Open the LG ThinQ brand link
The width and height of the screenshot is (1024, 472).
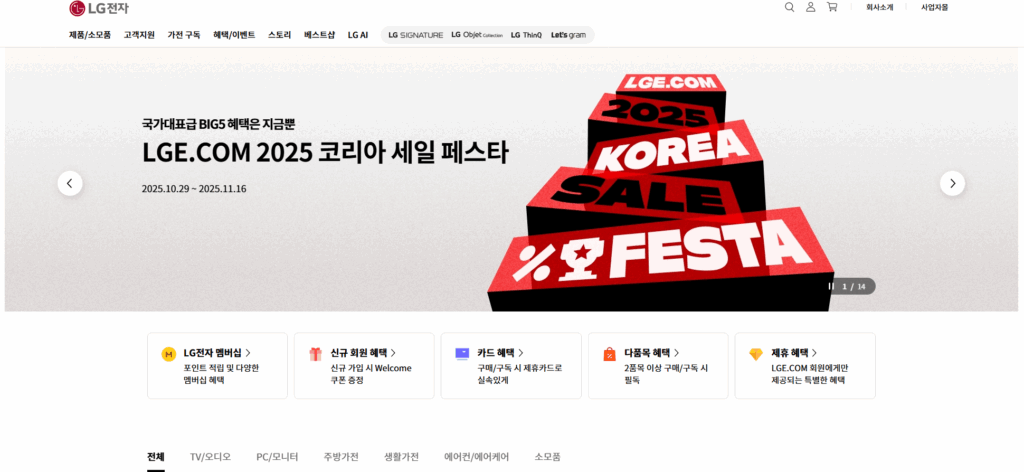[526, 35]
